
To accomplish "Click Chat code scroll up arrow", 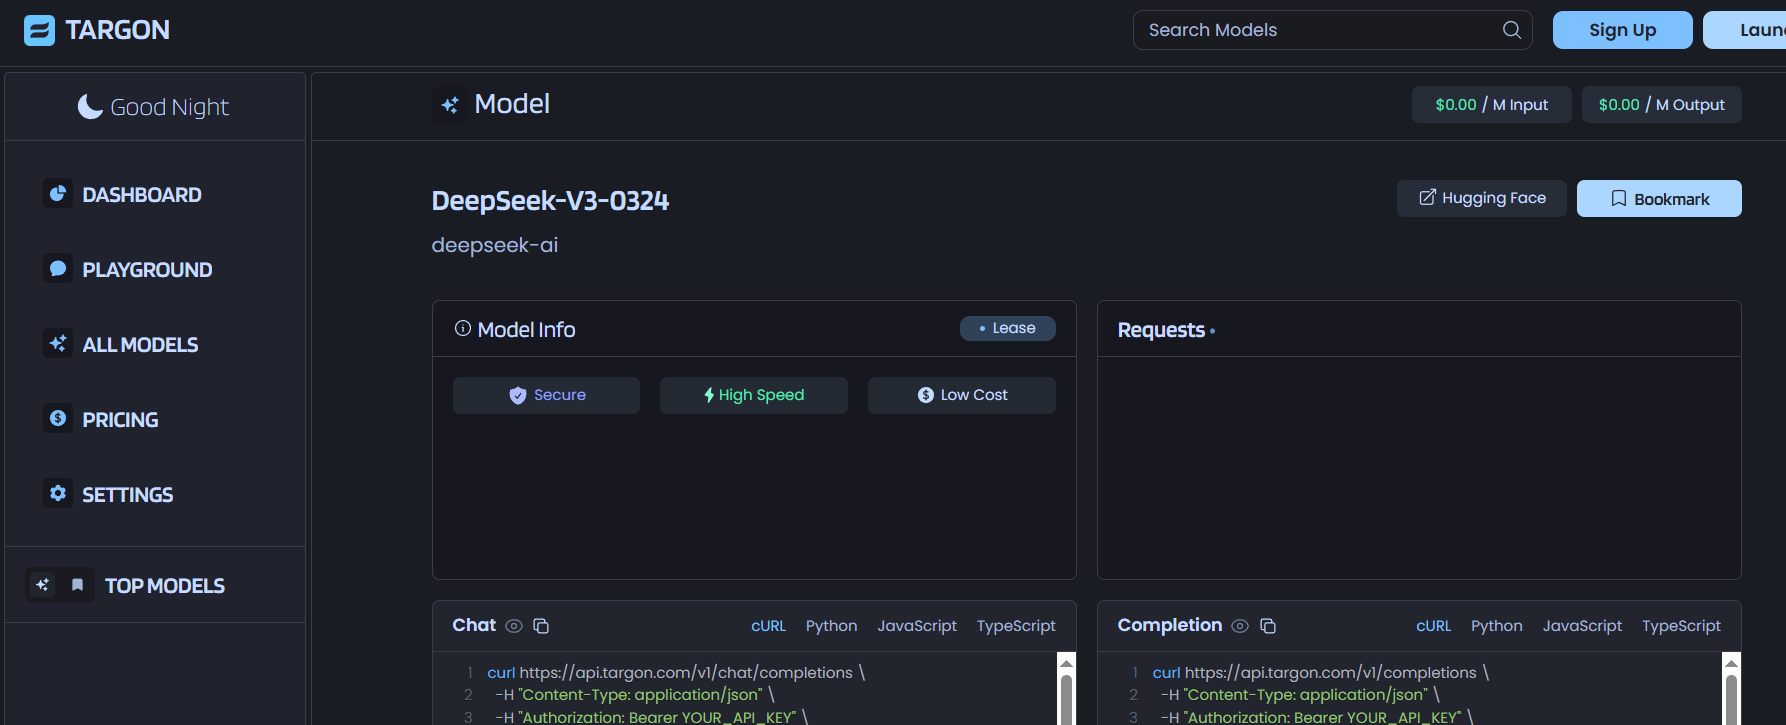I will coord(1067,662).
